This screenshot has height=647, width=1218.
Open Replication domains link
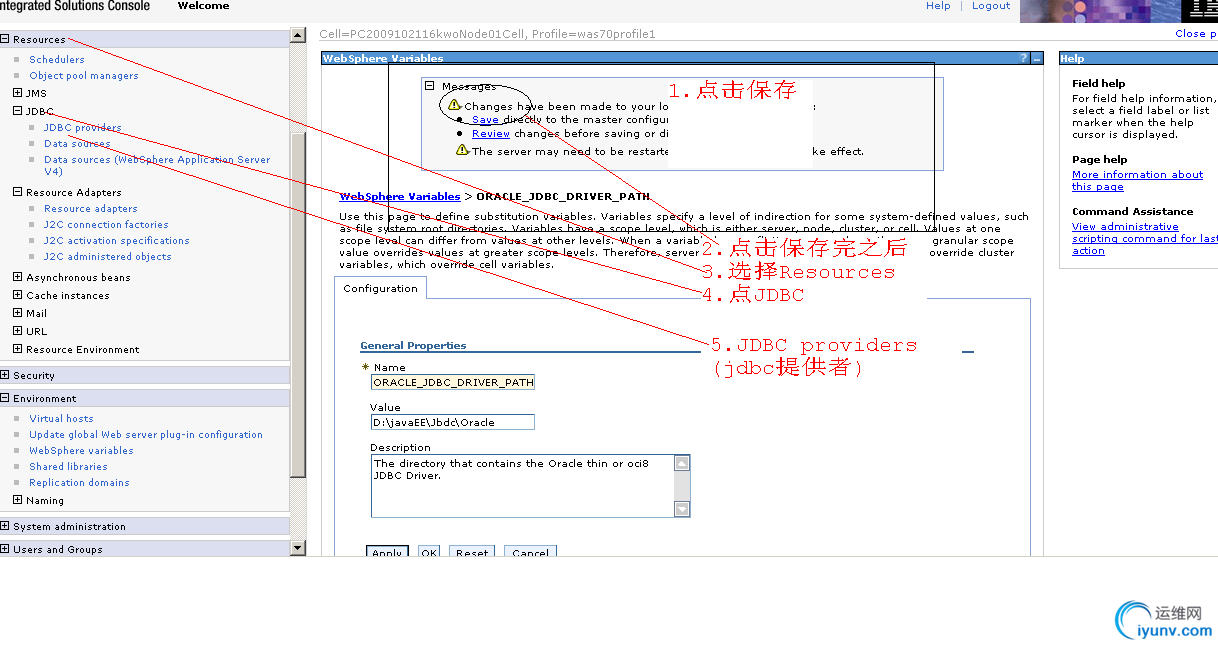pyautogui.click(x=79, y=483)
